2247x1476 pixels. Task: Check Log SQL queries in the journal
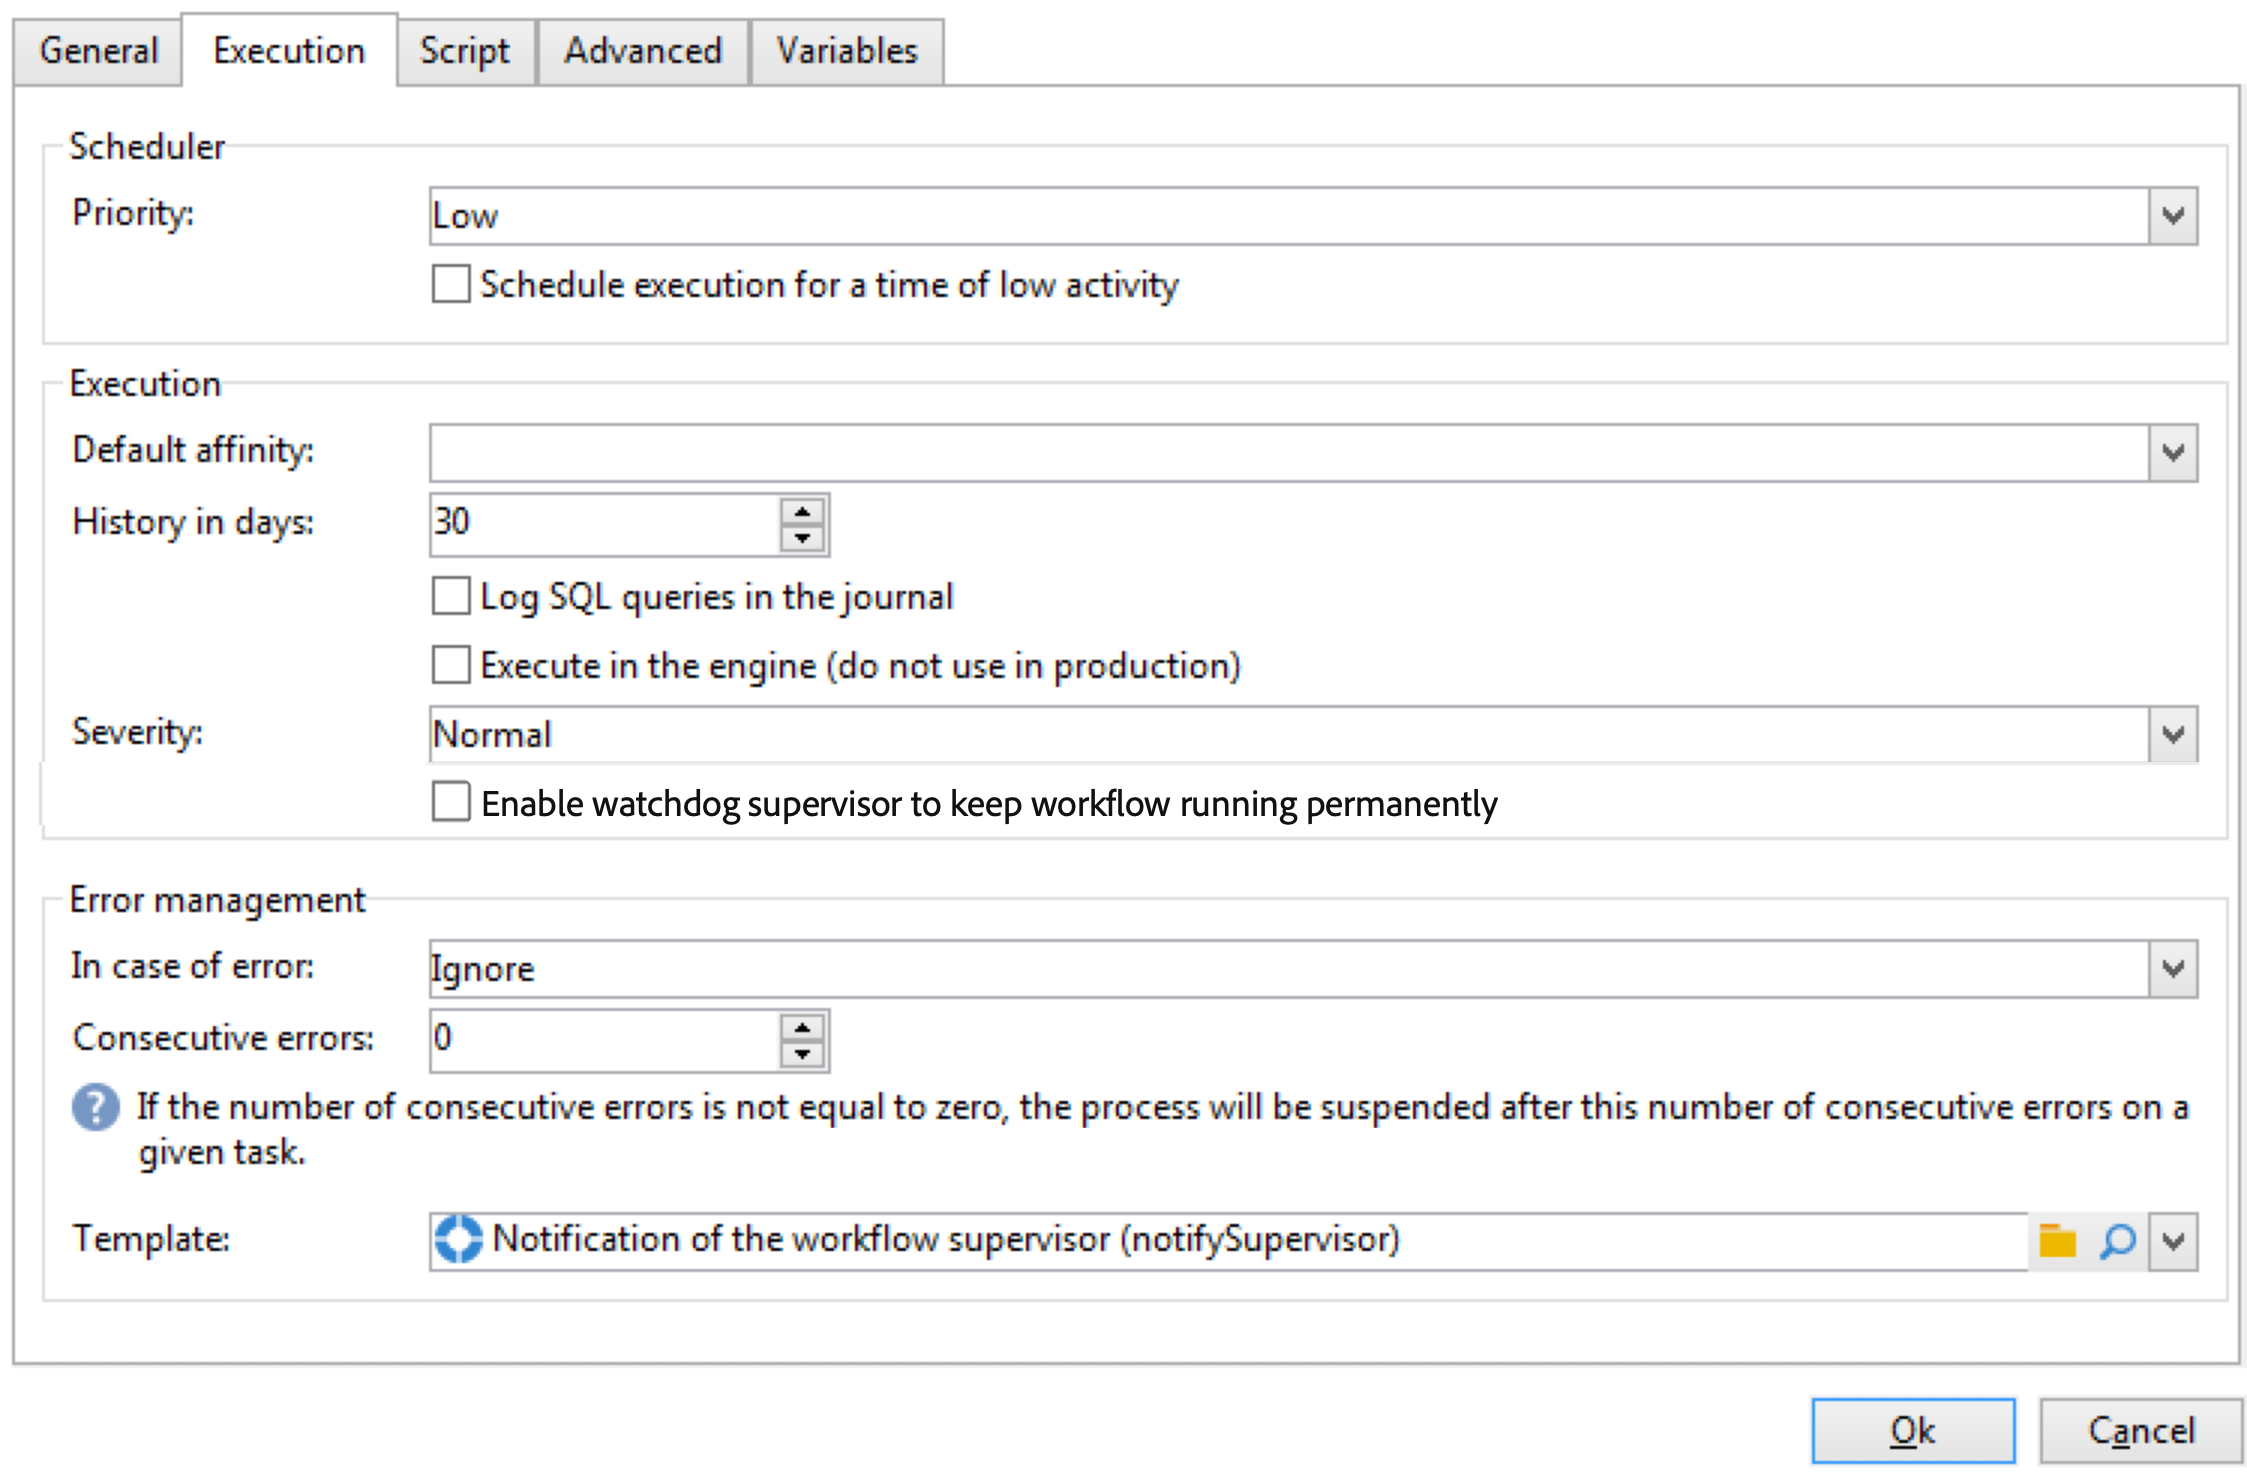click(x=451, y=596)
